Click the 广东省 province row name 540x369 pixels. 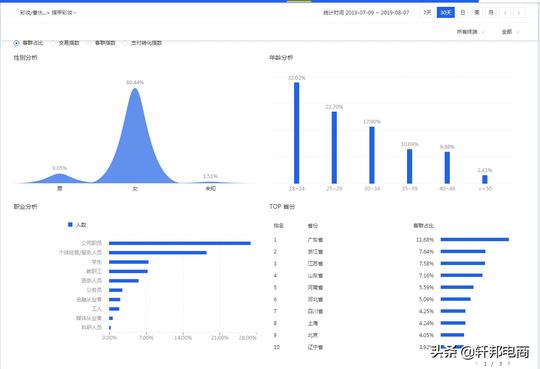315,240
